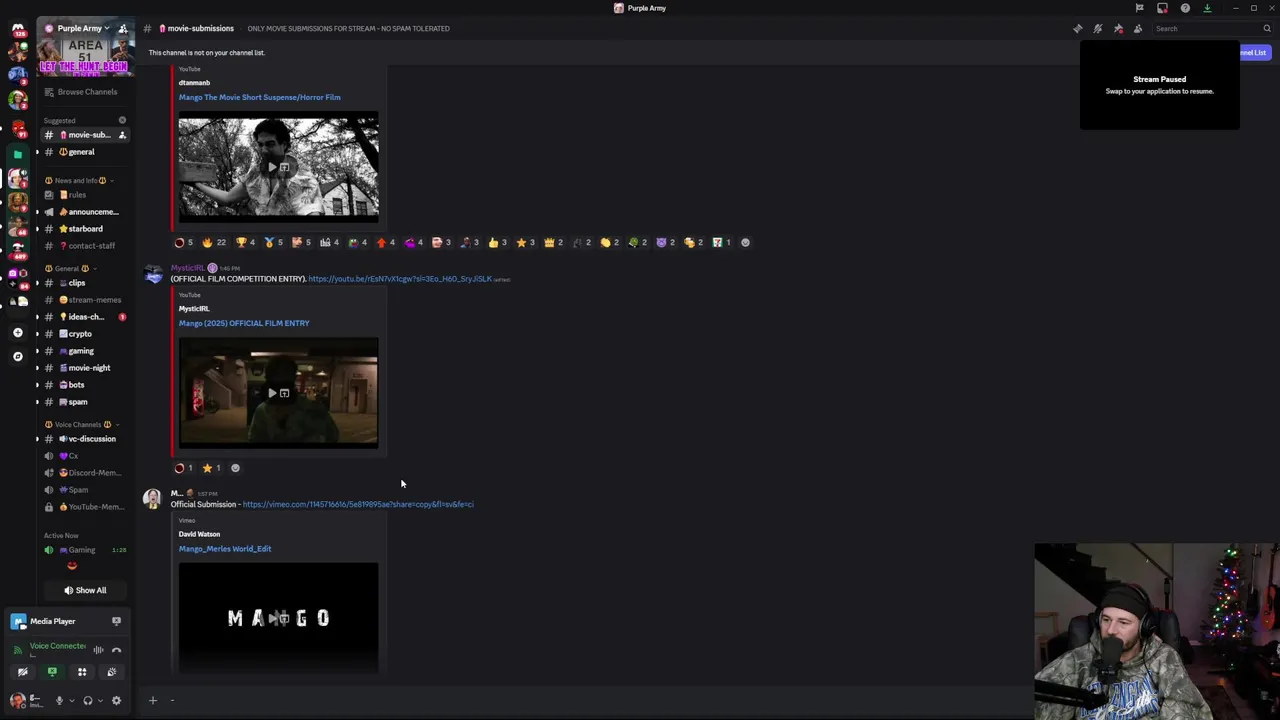Click the Show All button
Screen dimensions: 1280x720
click(x=85, y=590)
